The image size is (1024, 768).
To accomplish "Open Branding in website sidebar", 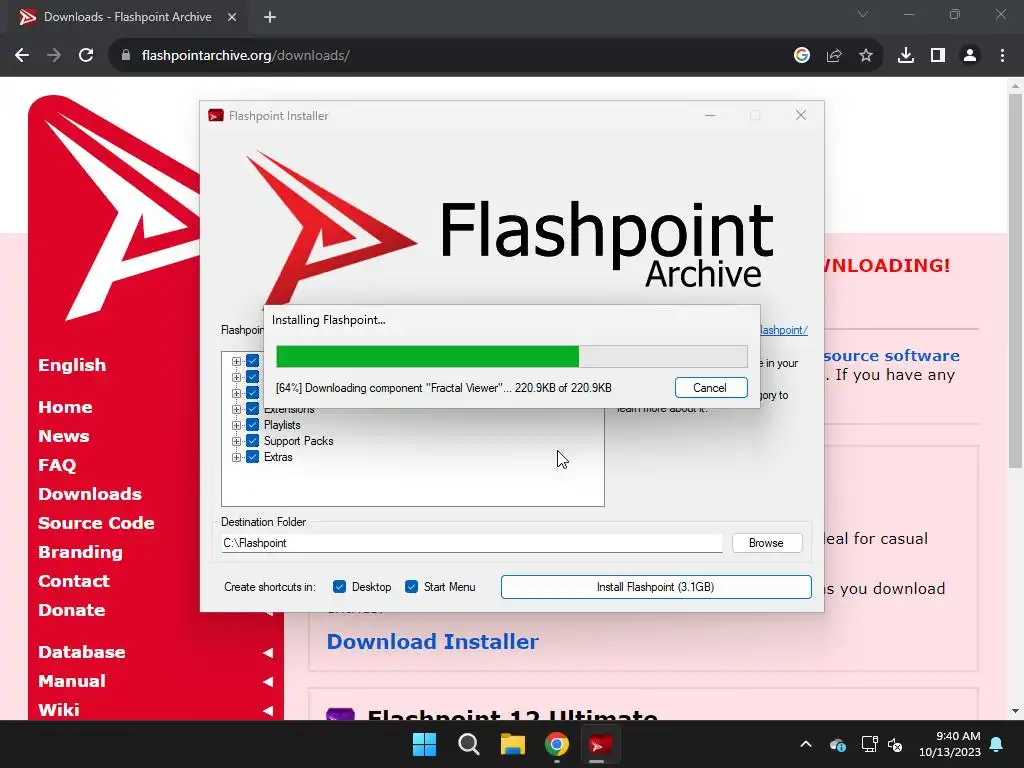I will click(x=80, y=552).
